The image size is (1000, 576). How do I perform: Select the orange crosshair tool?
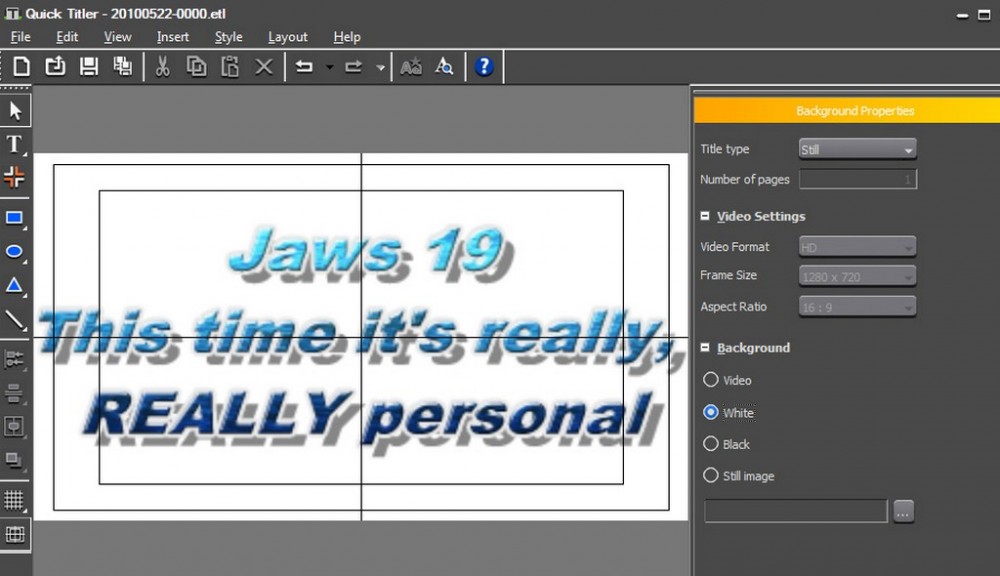(x=14, y=177)
